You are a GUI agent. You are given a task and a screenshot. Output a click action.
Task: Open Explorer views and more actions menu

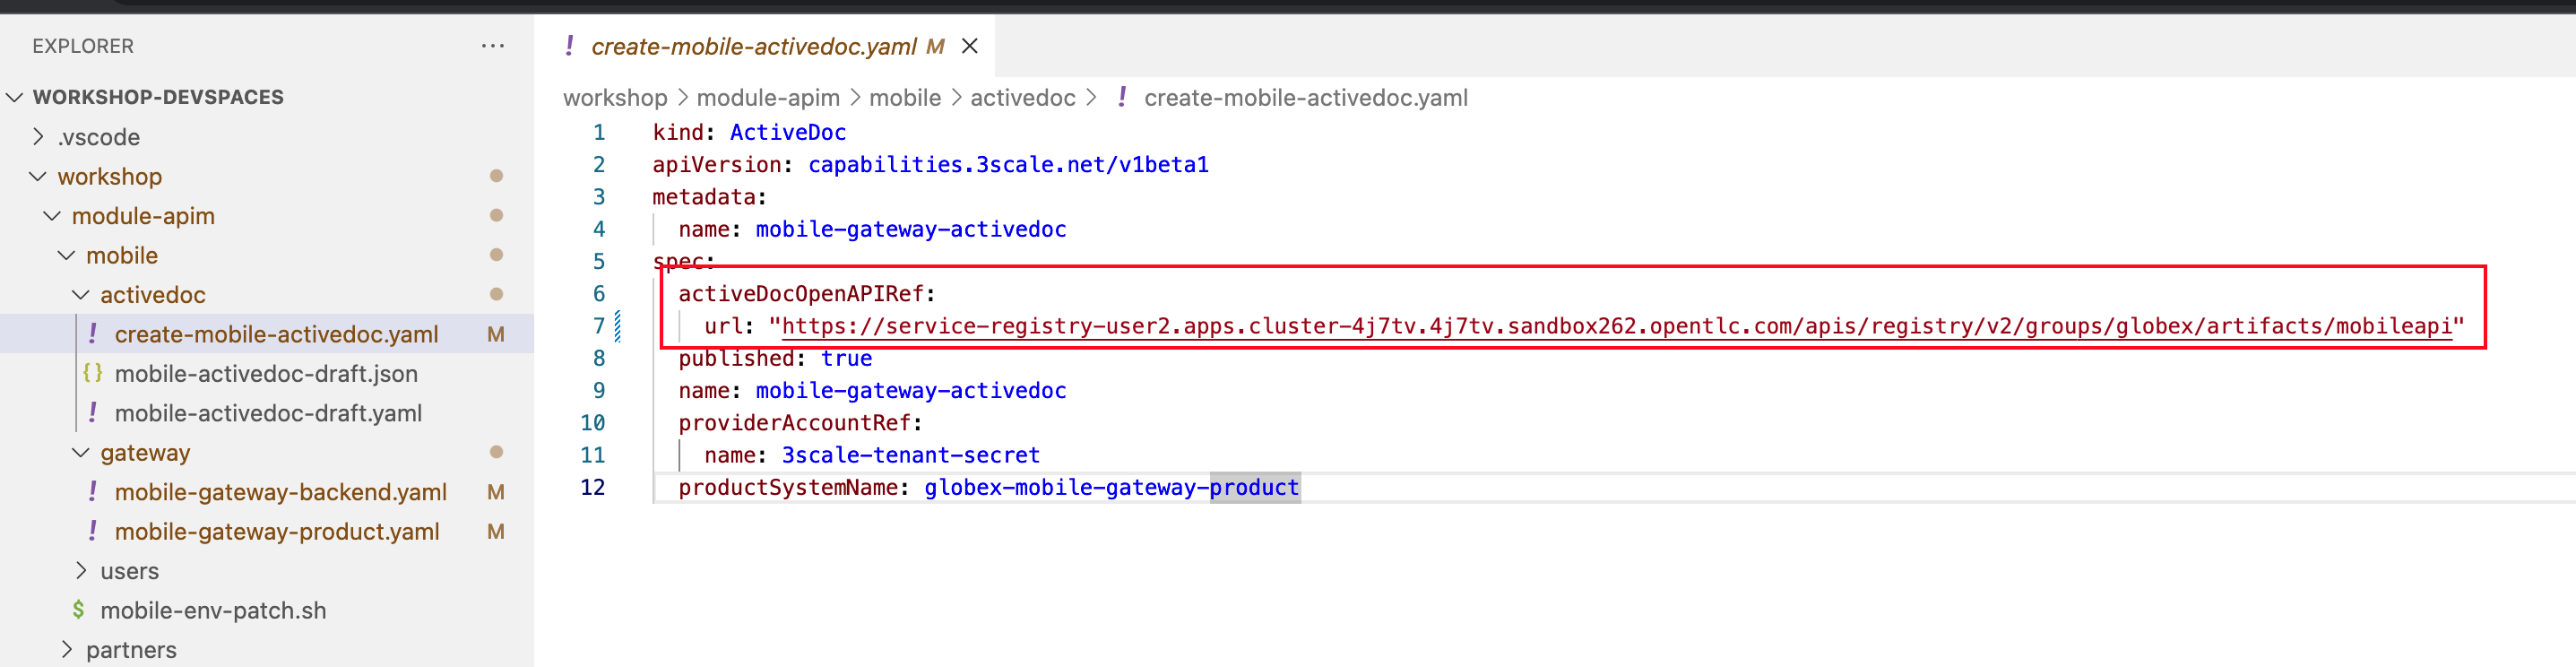pyautogui.click(x=493, y=46)
